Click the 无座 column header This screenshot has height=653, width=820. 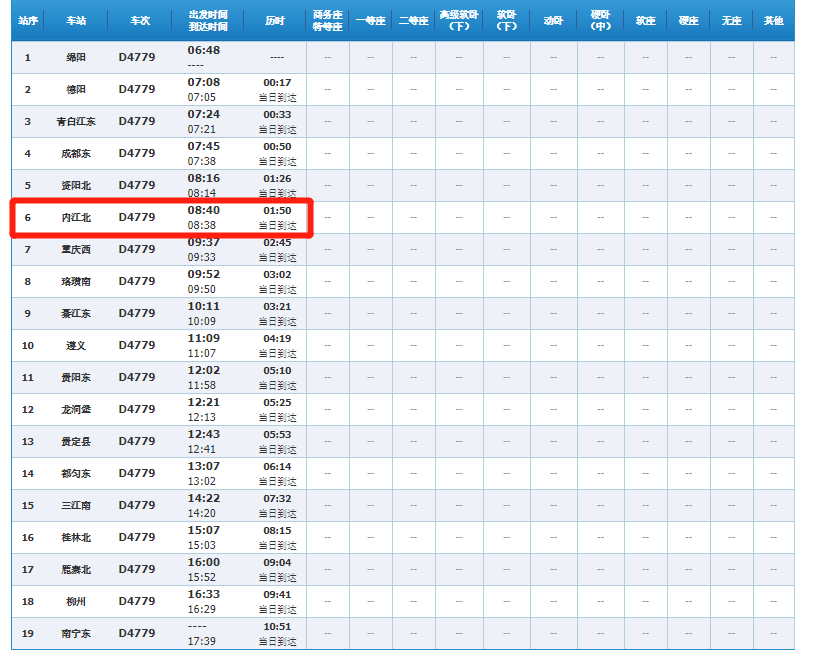click(x=731, y=21)
